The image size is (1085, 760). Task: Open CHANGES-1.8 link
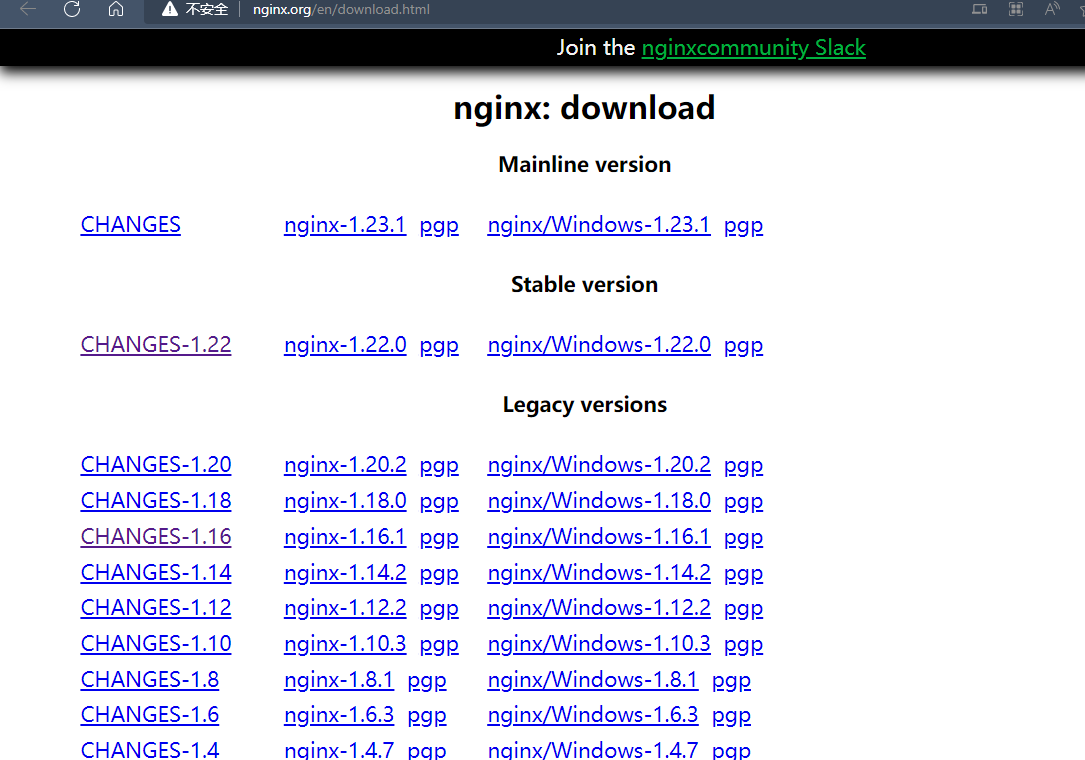(149, 679)
